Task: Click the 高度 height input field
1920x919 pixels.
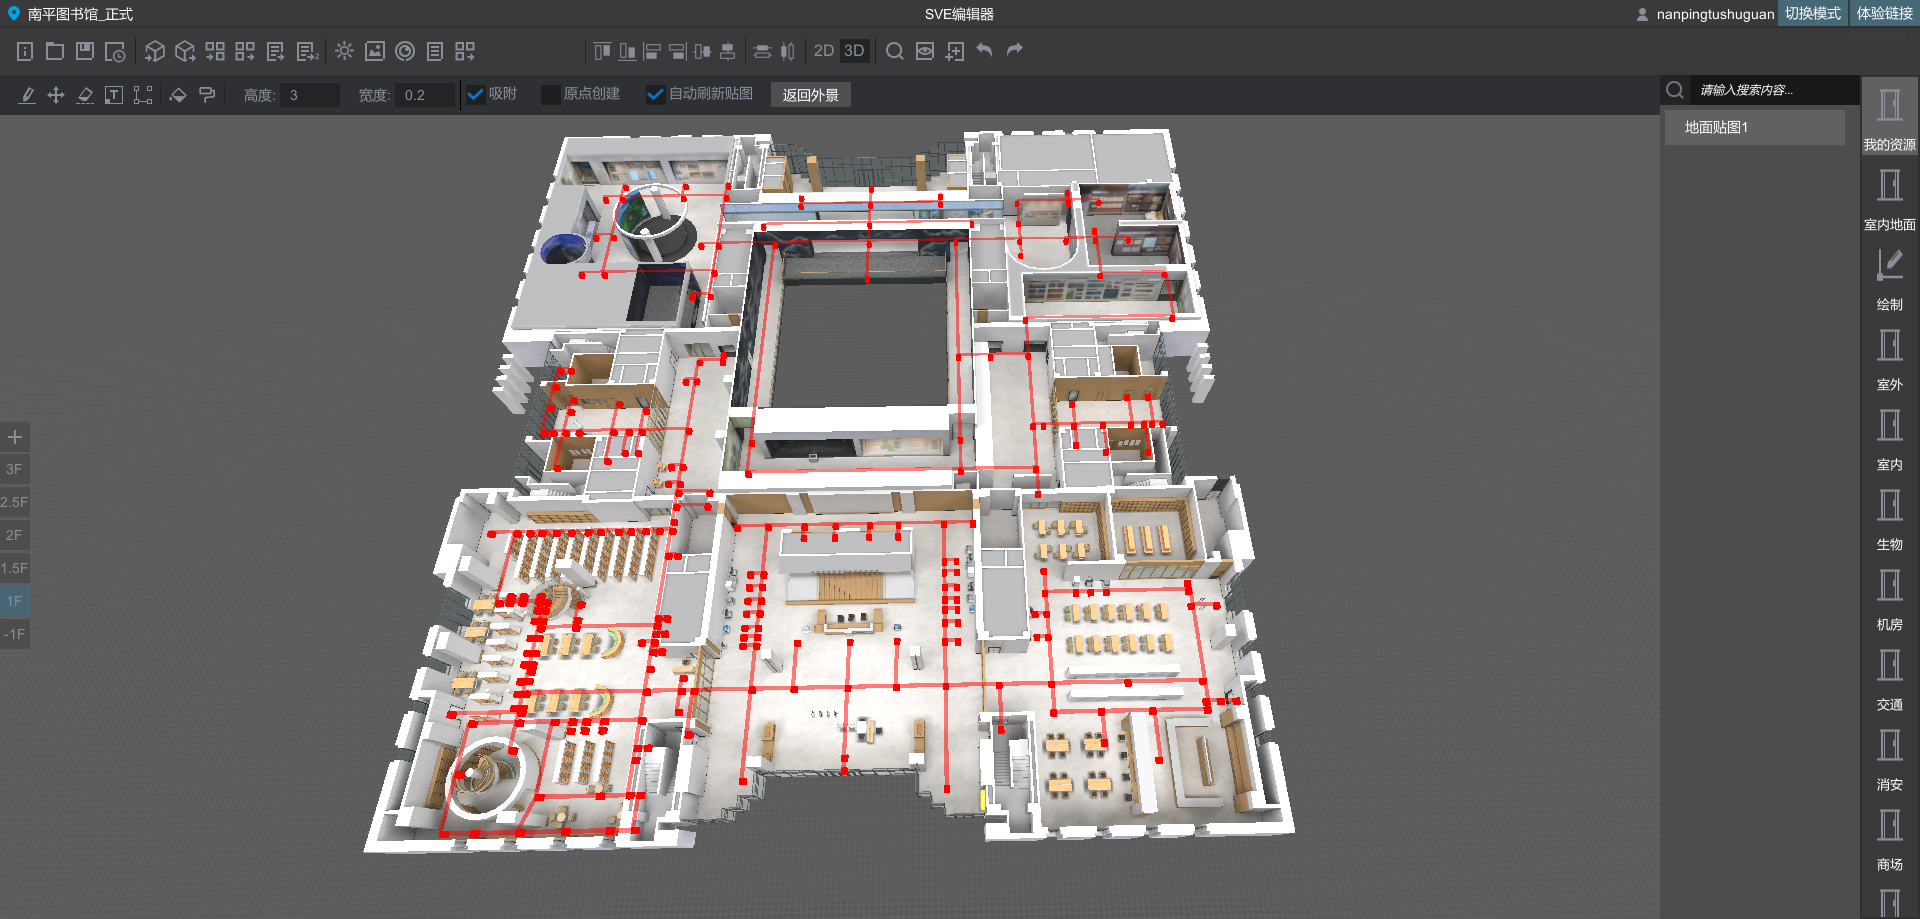Action: point(309,95)
